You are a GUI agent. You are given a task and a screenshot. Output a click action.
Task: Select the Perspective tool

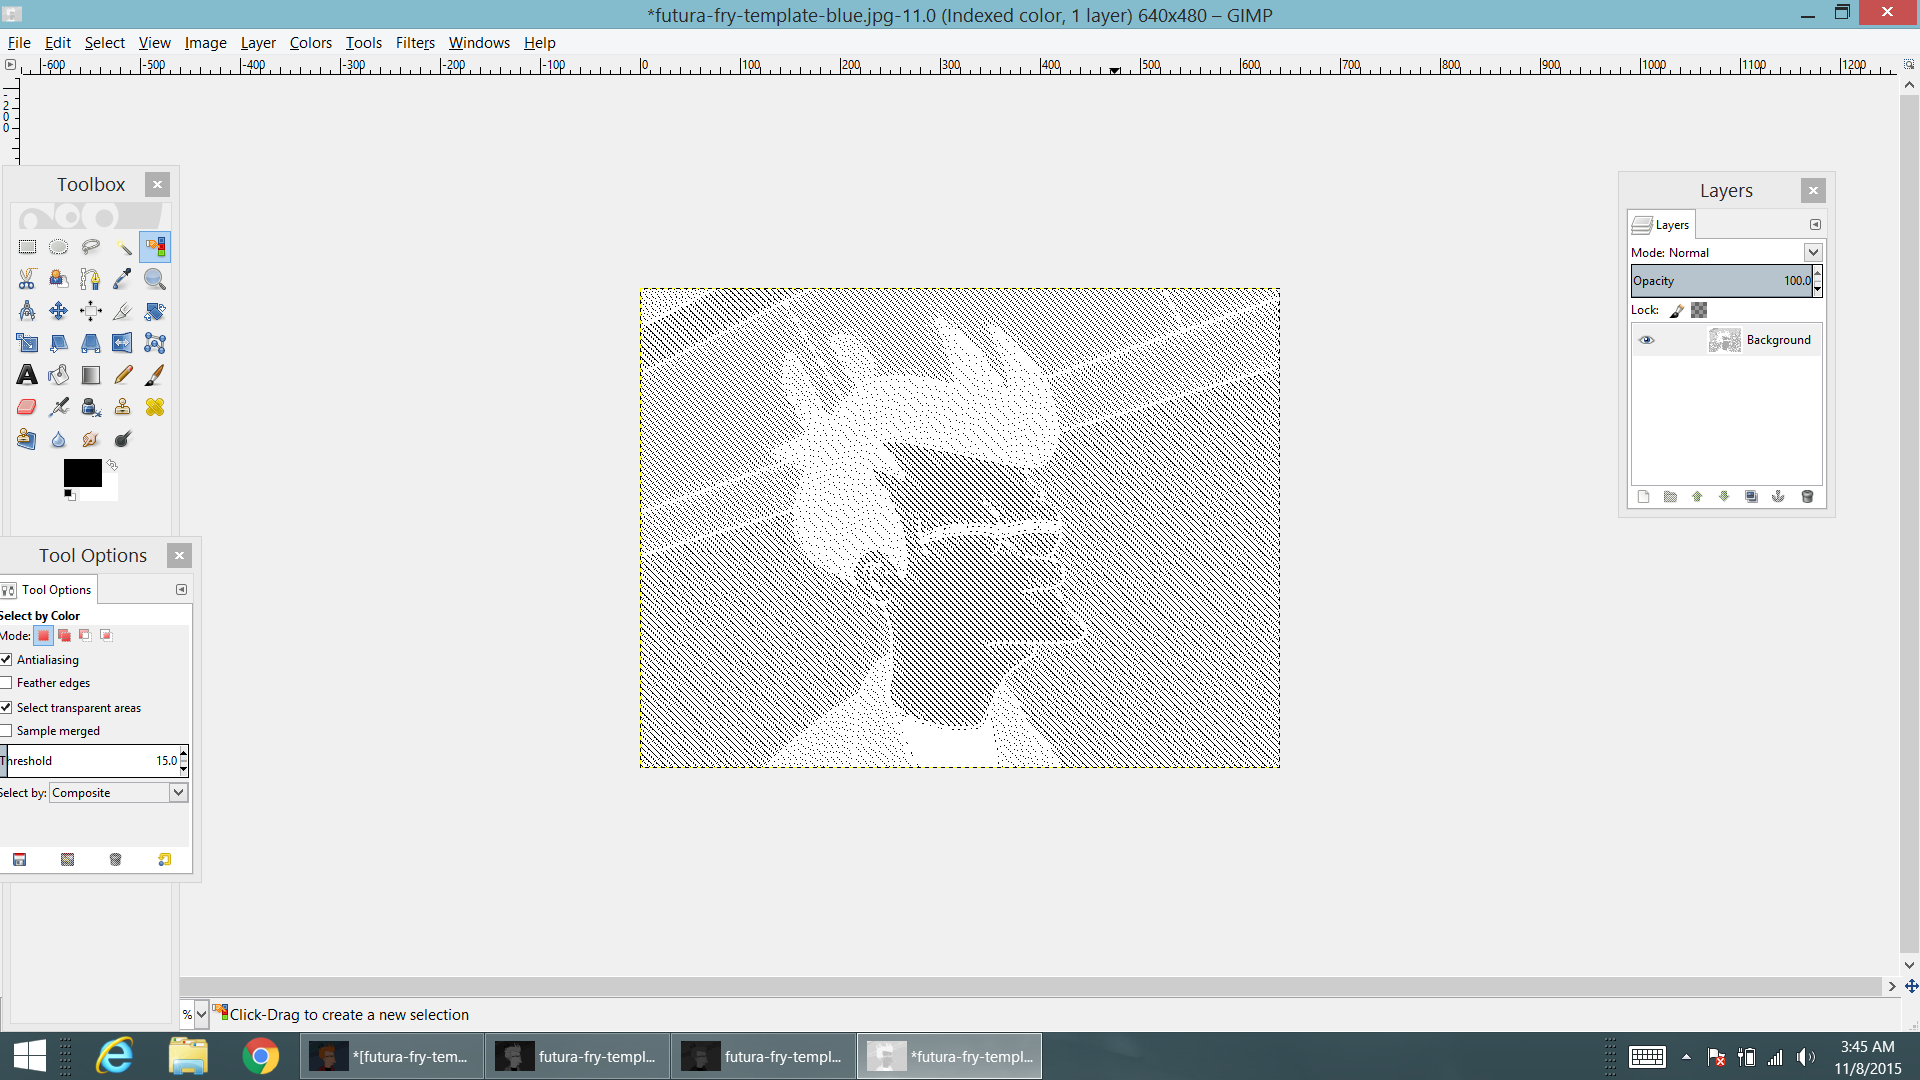[91, 343]
